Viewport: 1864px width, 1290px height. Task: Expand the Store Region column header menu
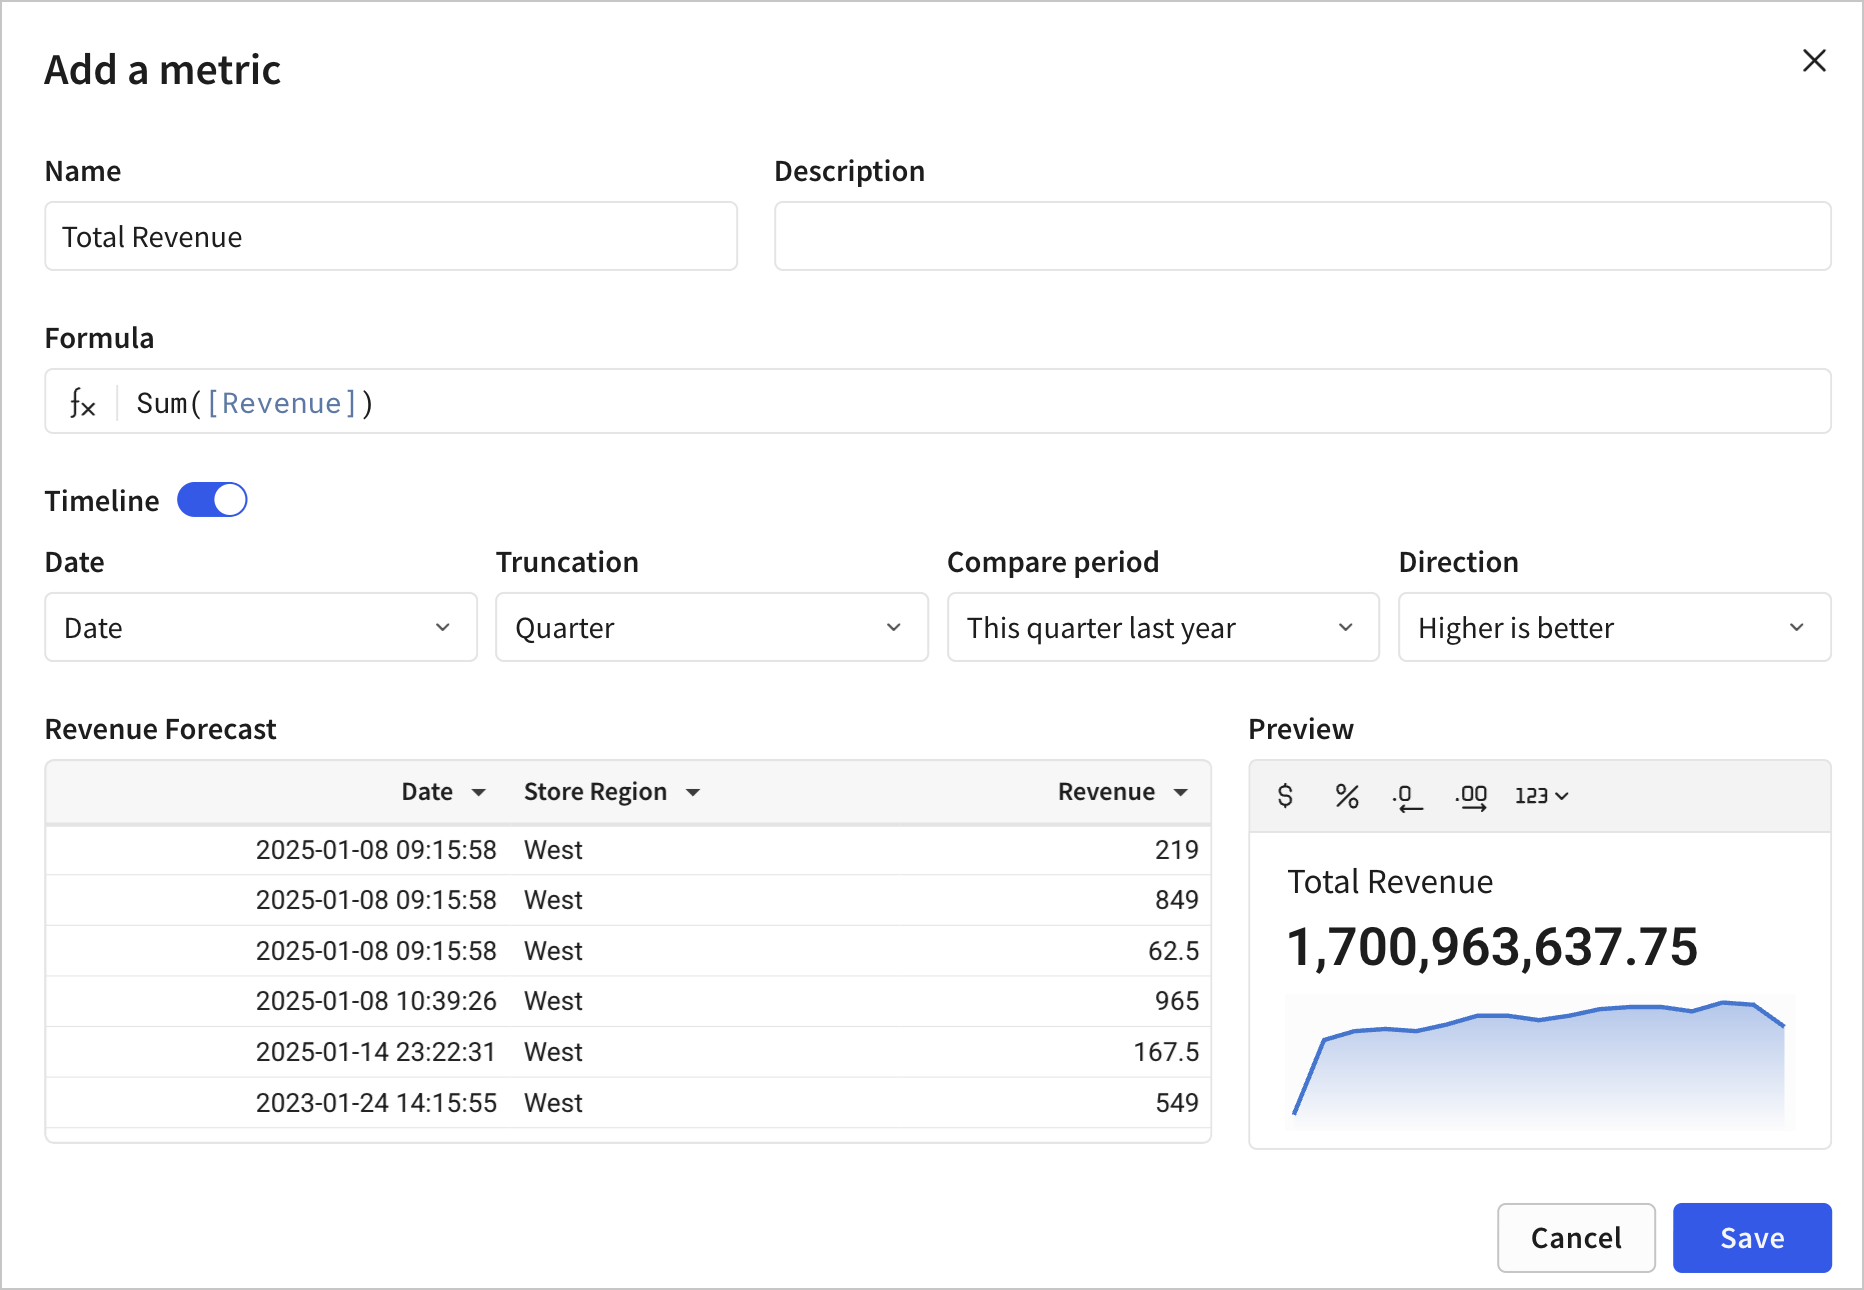[x=693, y=793]
